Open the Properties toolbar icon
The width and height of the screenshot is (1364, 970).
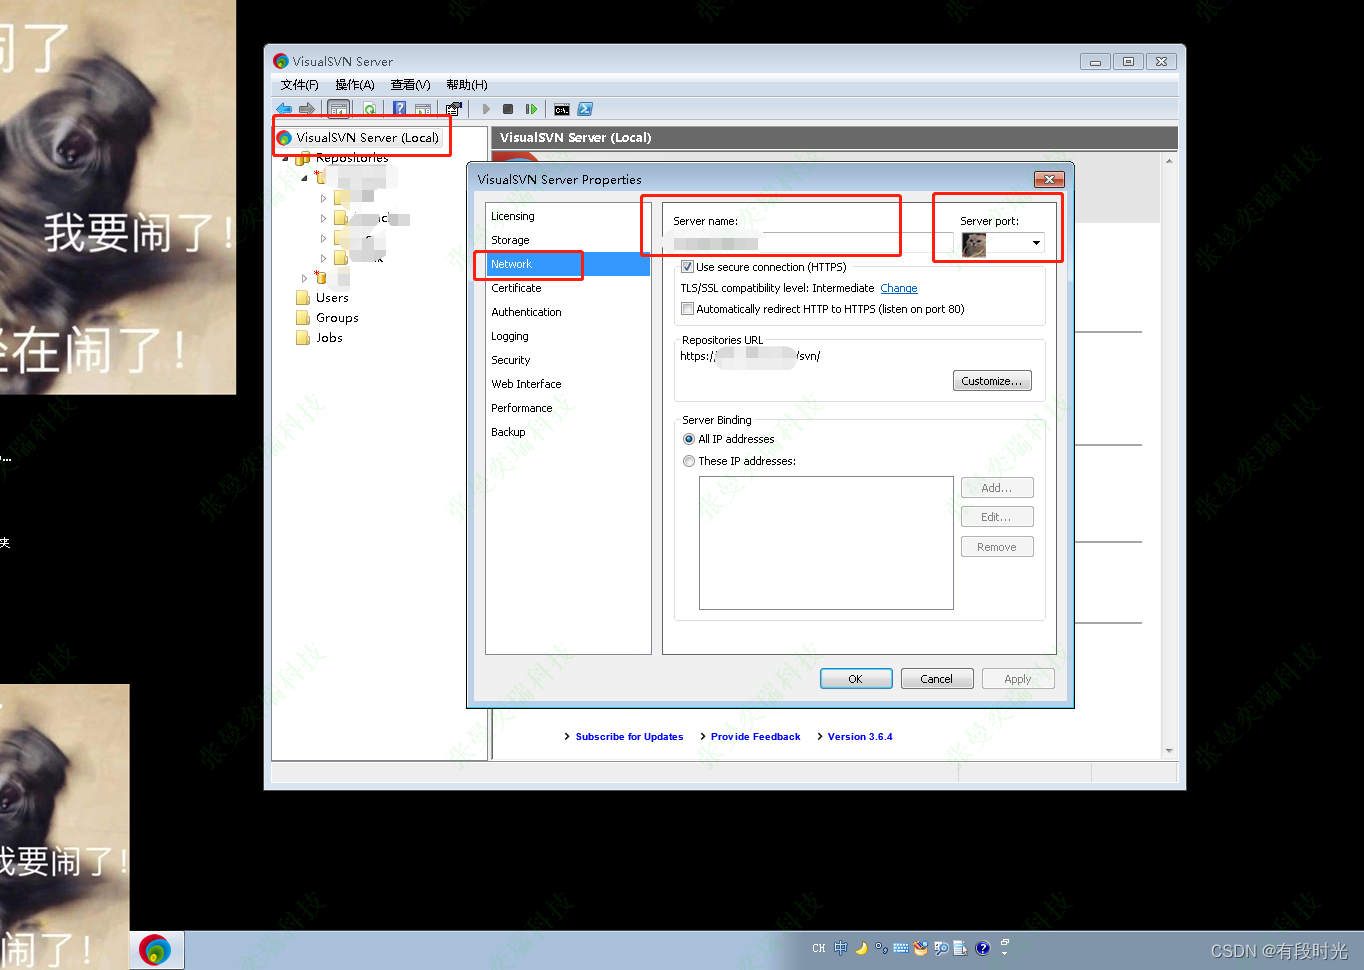pyautogui.click(x=454, y=109)
